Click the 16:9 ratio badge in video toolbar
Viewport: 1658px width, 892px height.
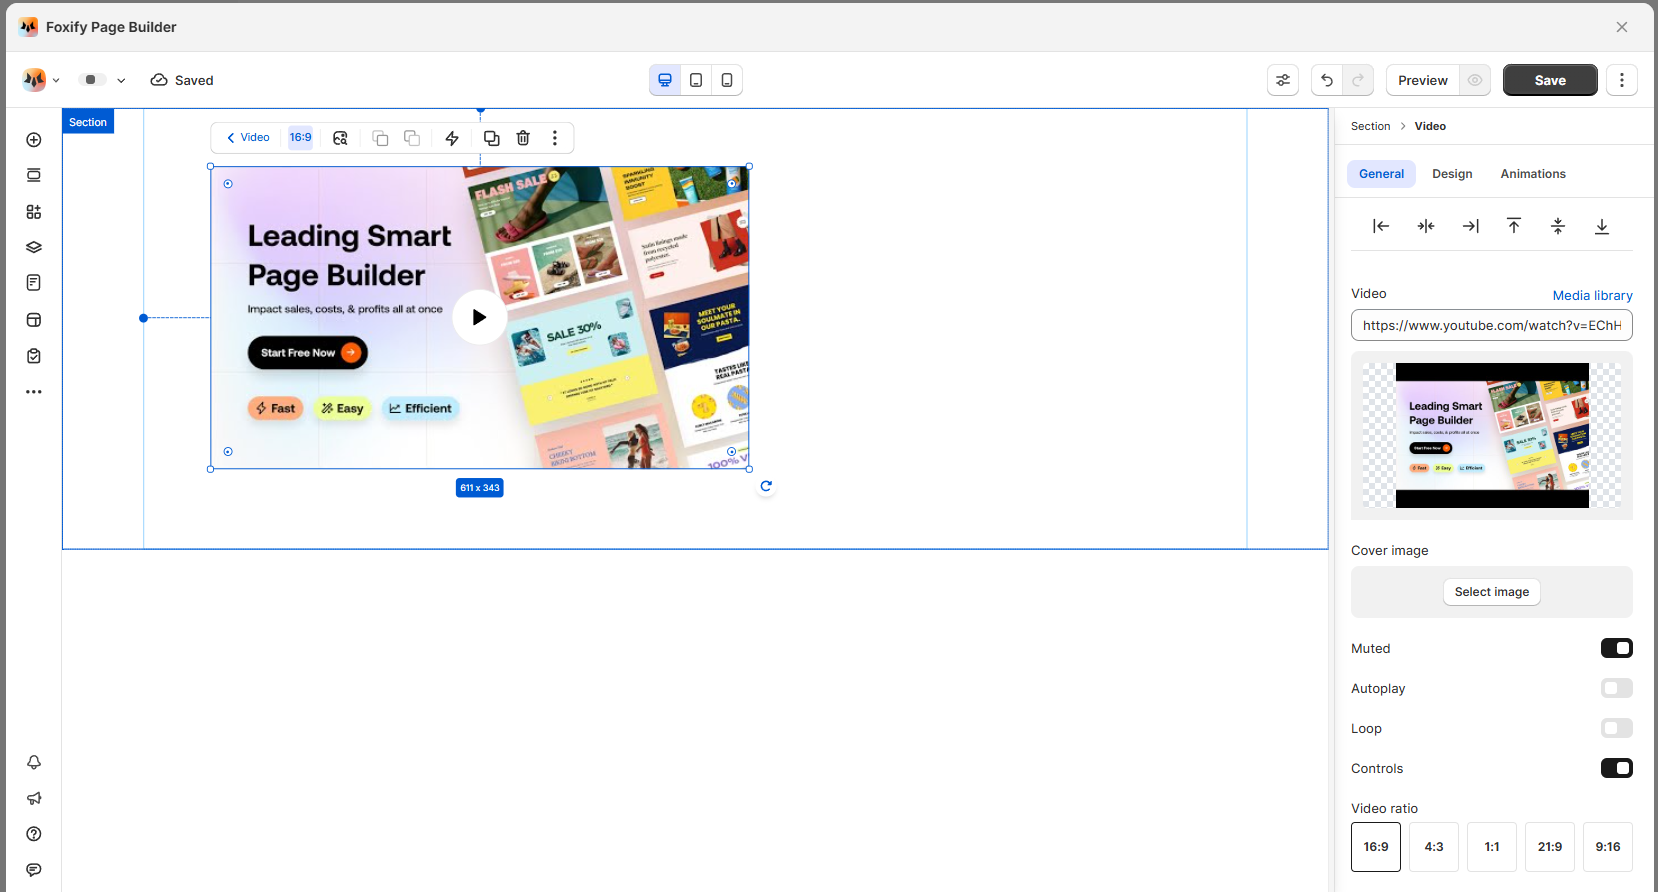pyautogui.click(x=301, y=138)
